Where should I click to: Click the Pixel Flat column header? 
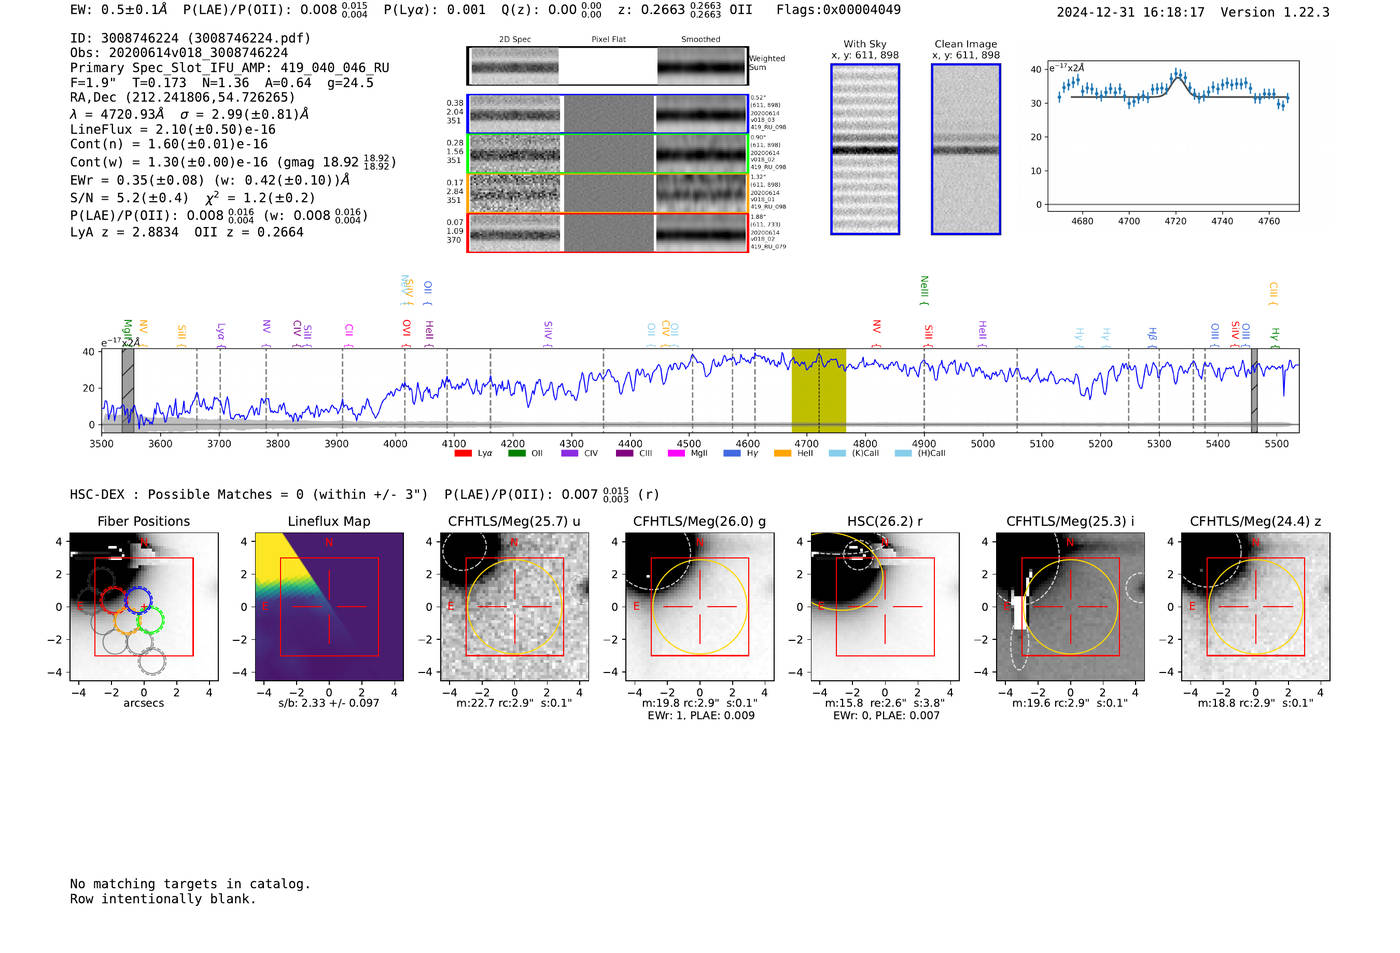pyautogui.click(x=608, y=40)
